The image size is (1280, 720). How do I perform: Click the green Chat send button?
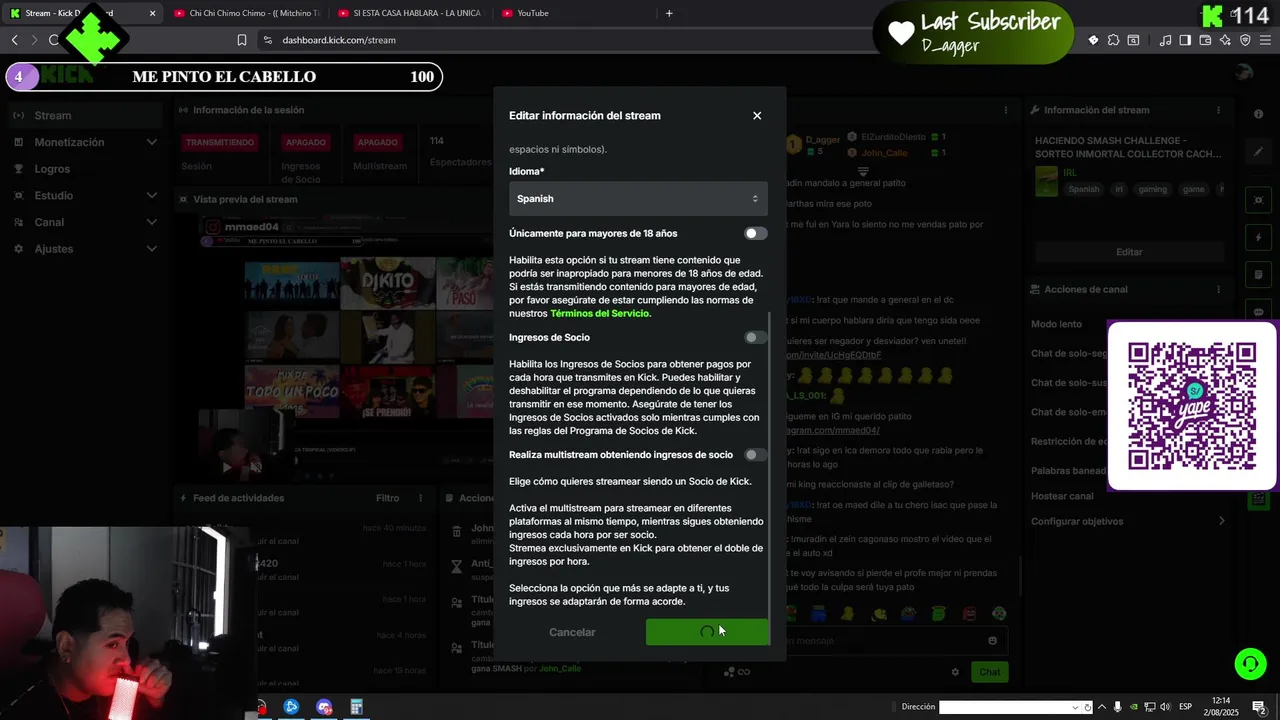point(989,672)
